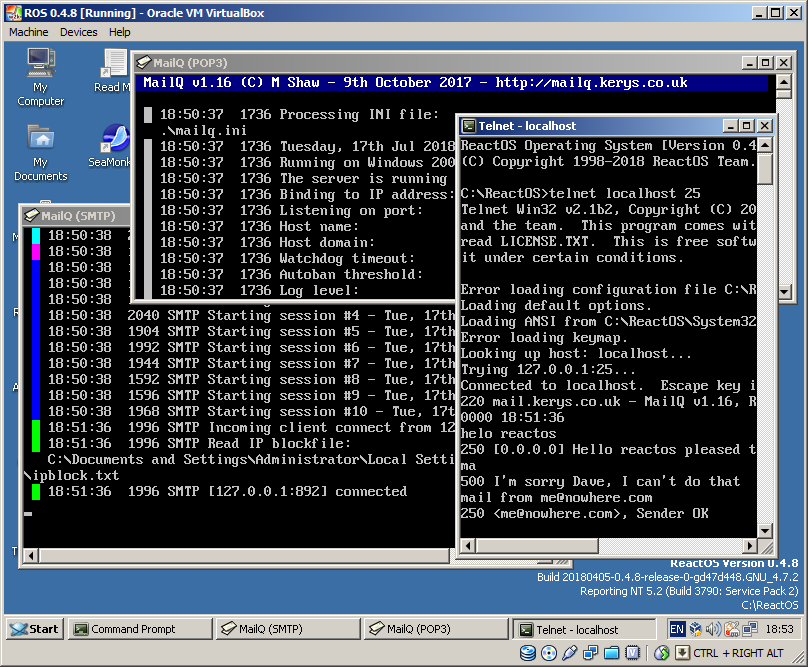Click "SMTP Starting session #4" log line
The width and height of the screenshot is (808, 667).
(x=251, y=315)
